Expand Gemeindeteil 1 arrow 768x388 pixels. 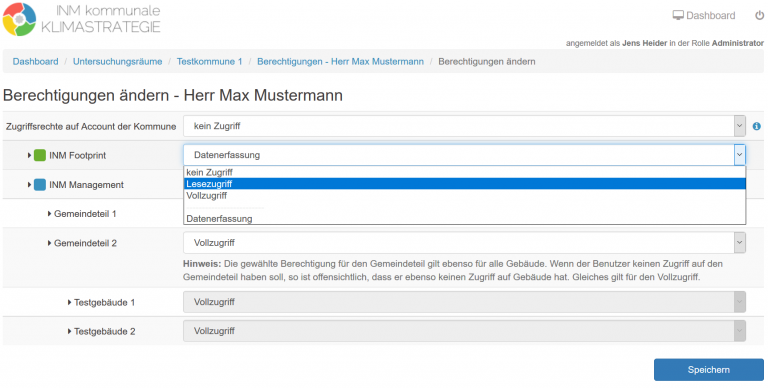49,214
